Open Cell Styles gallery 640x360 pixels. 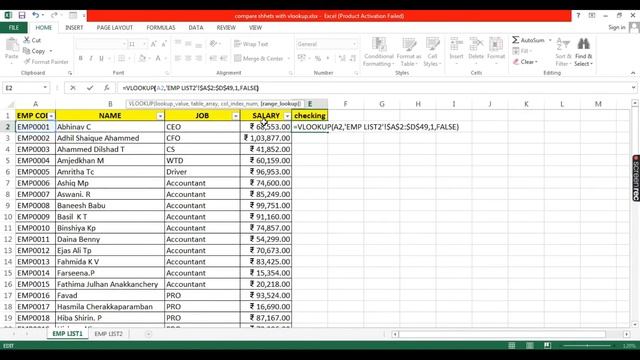coord(432,52)
